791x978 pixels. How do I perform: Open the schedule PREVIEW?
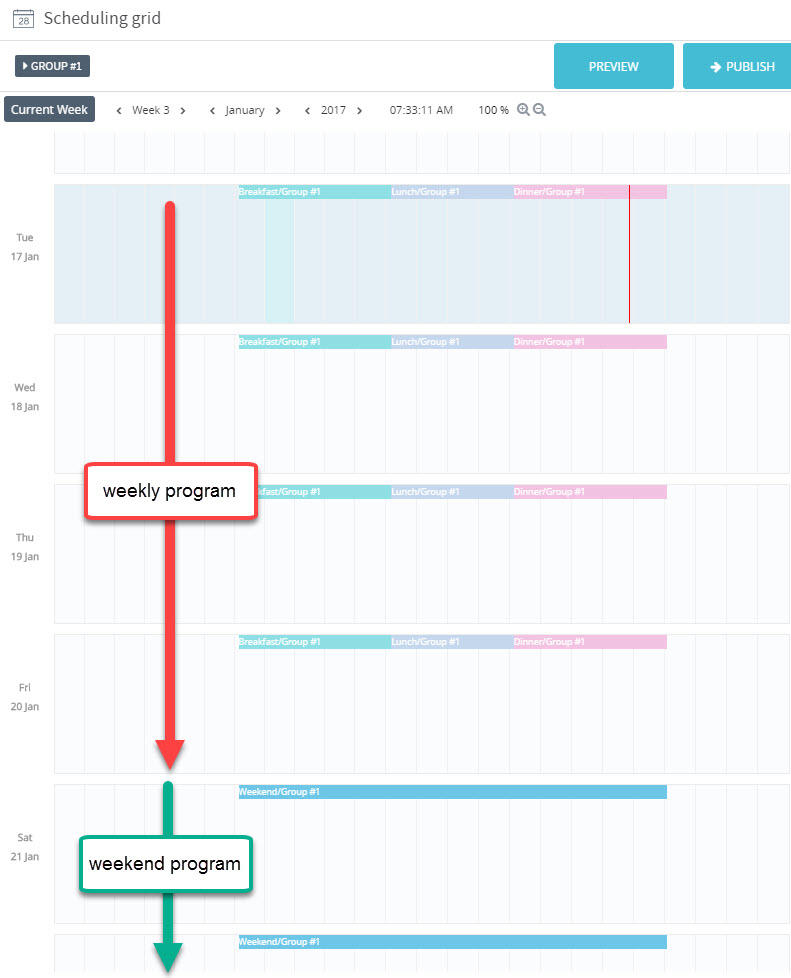614,66
